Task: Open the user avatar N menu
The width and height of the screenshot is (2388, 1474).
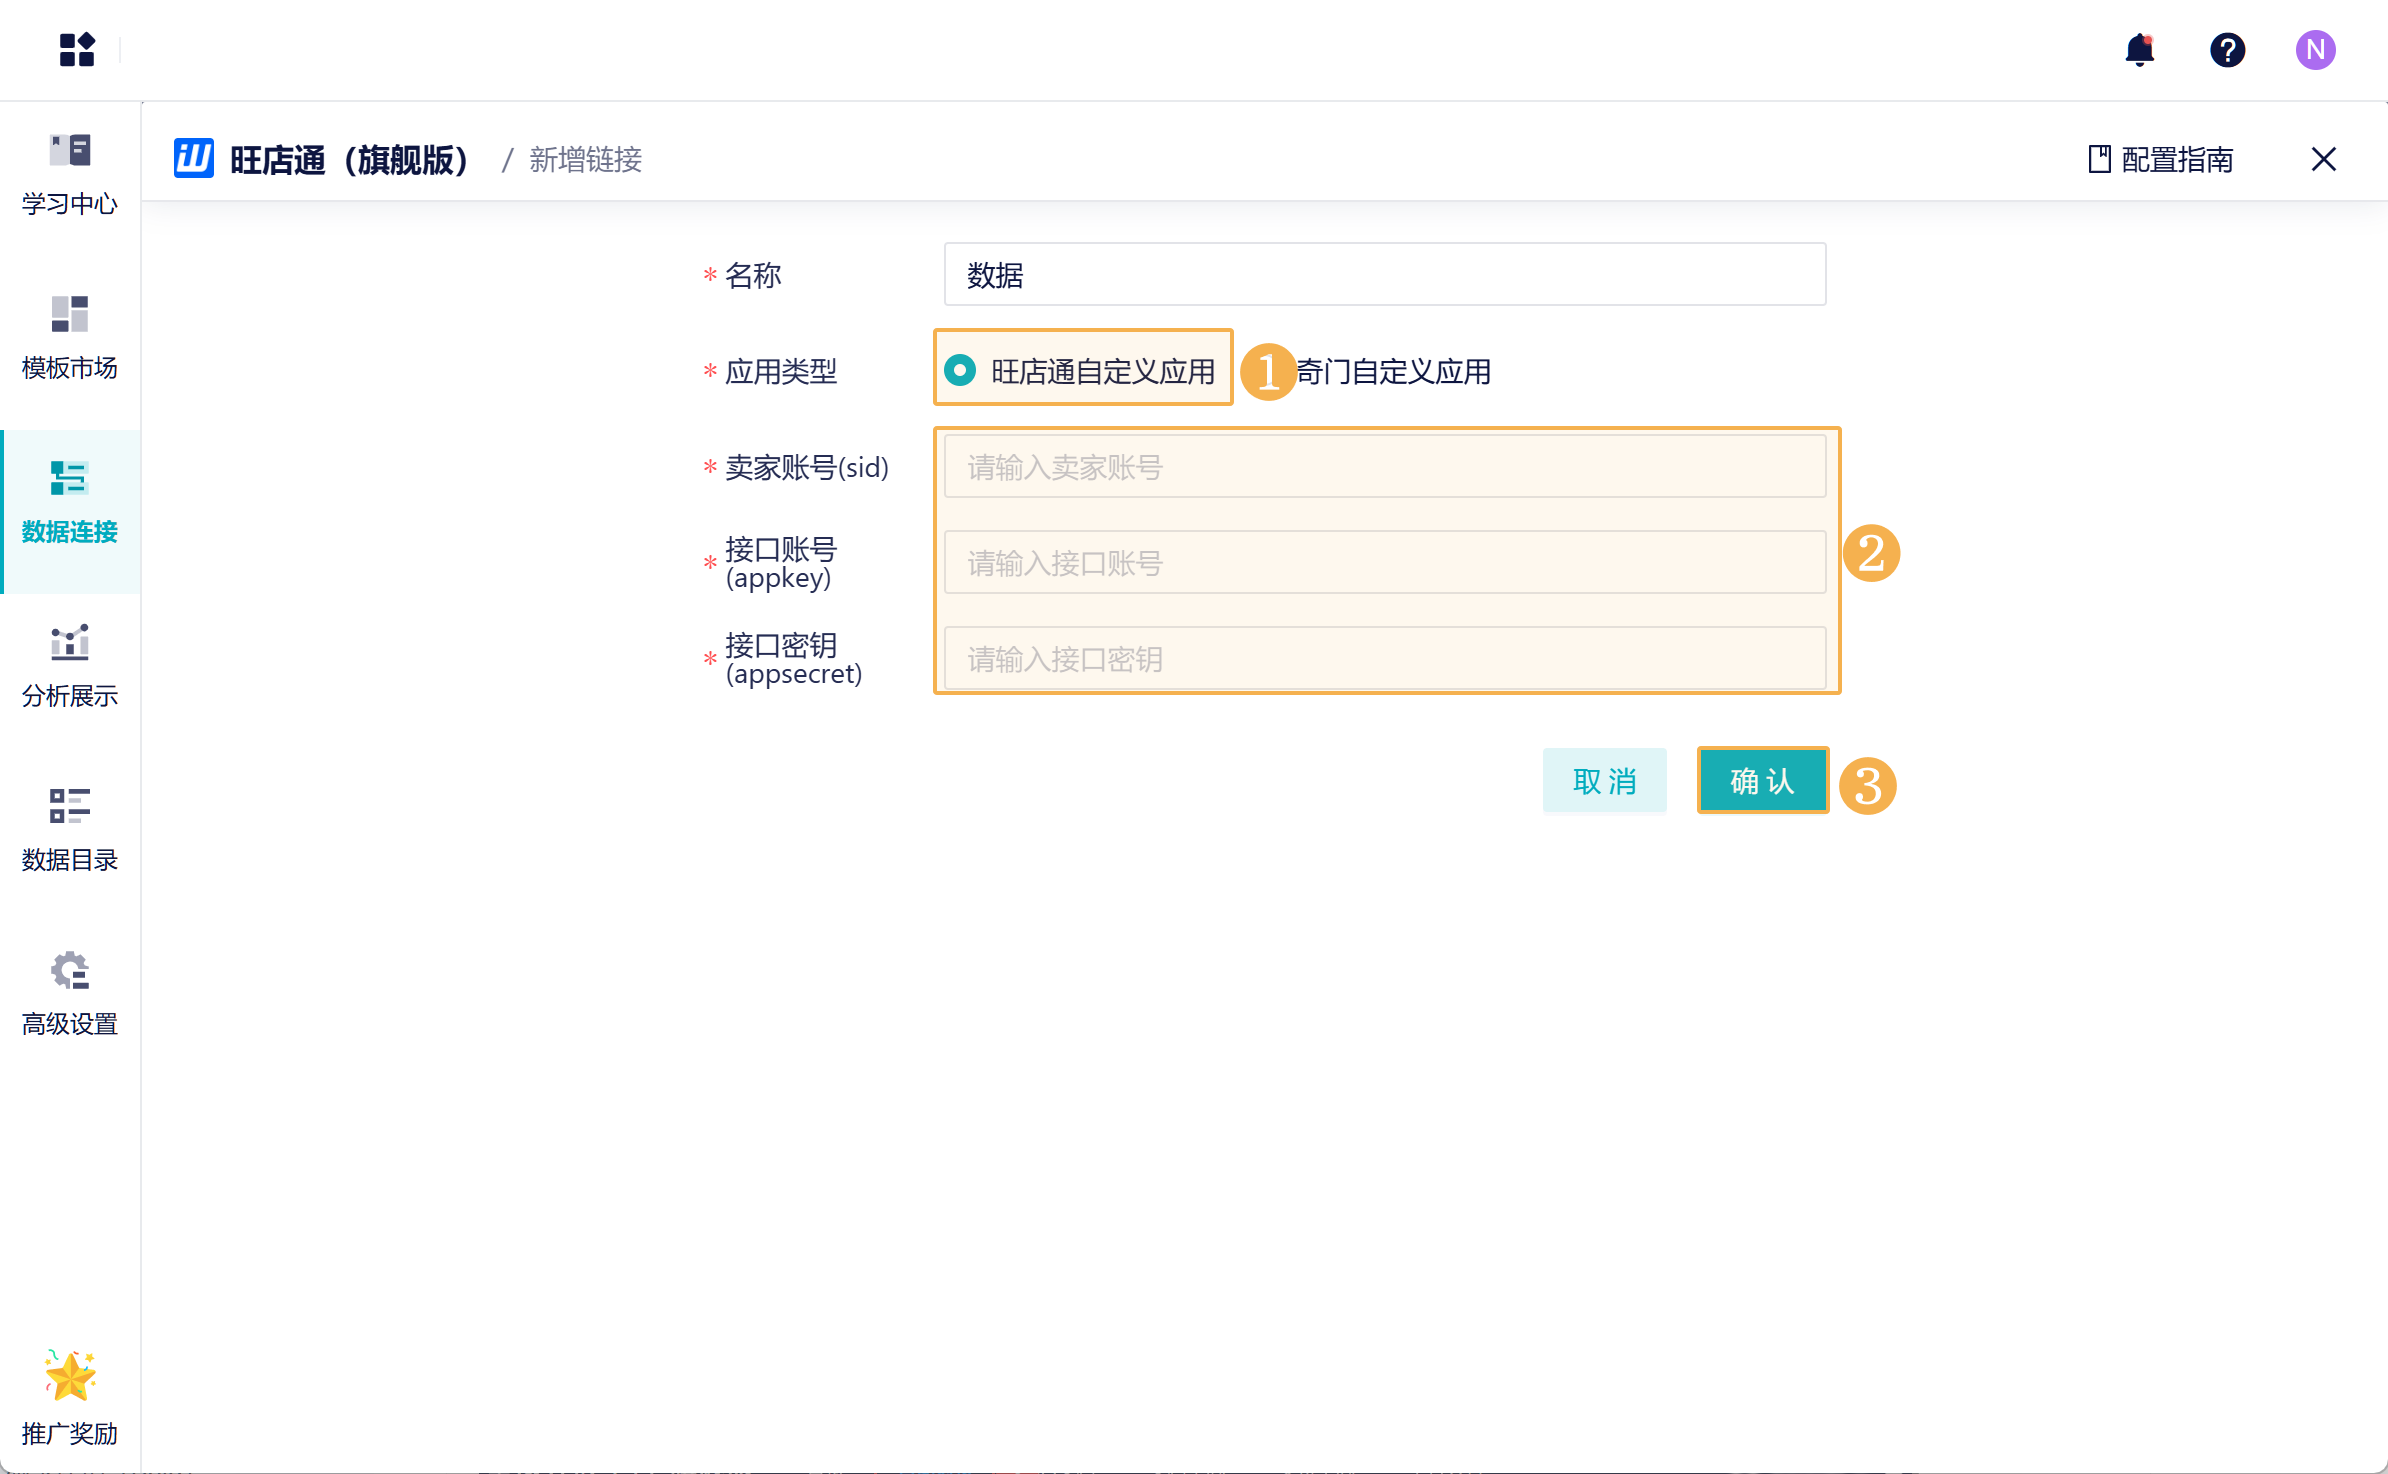Action: pyautogui.click(x=2315, y=49)
